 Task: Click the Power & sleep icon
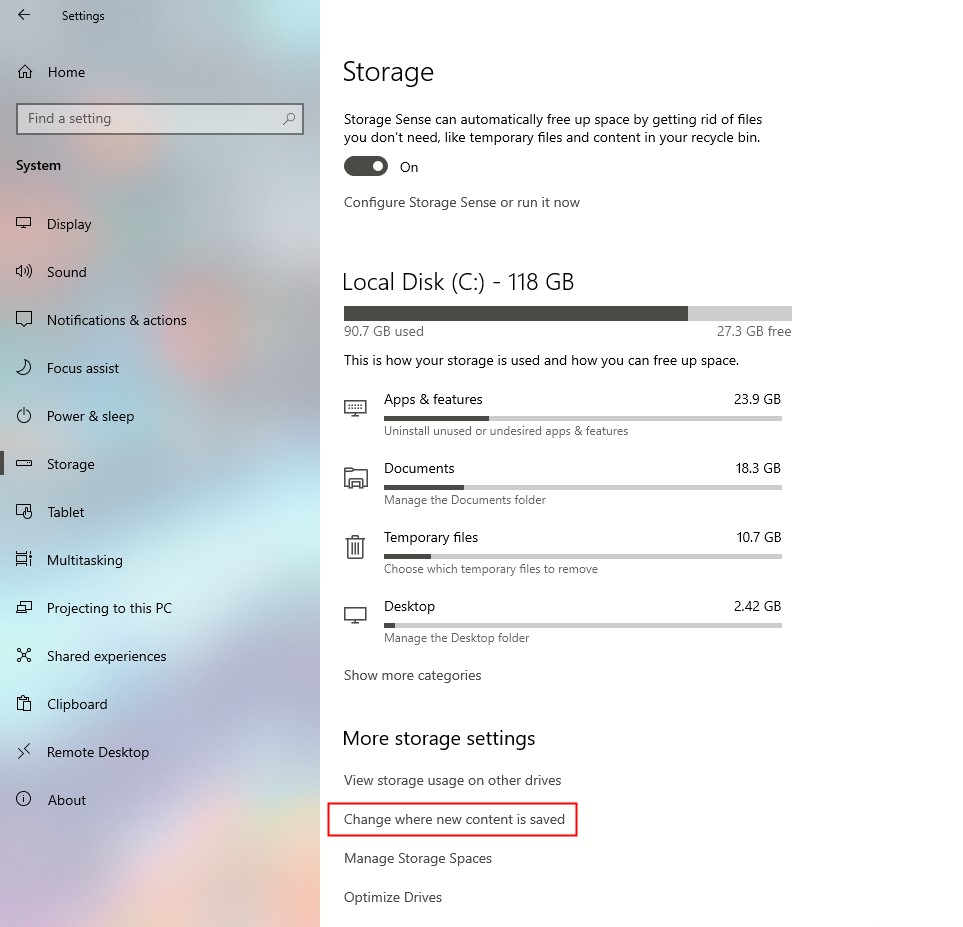pyautogui.click(x=24, y=416)
